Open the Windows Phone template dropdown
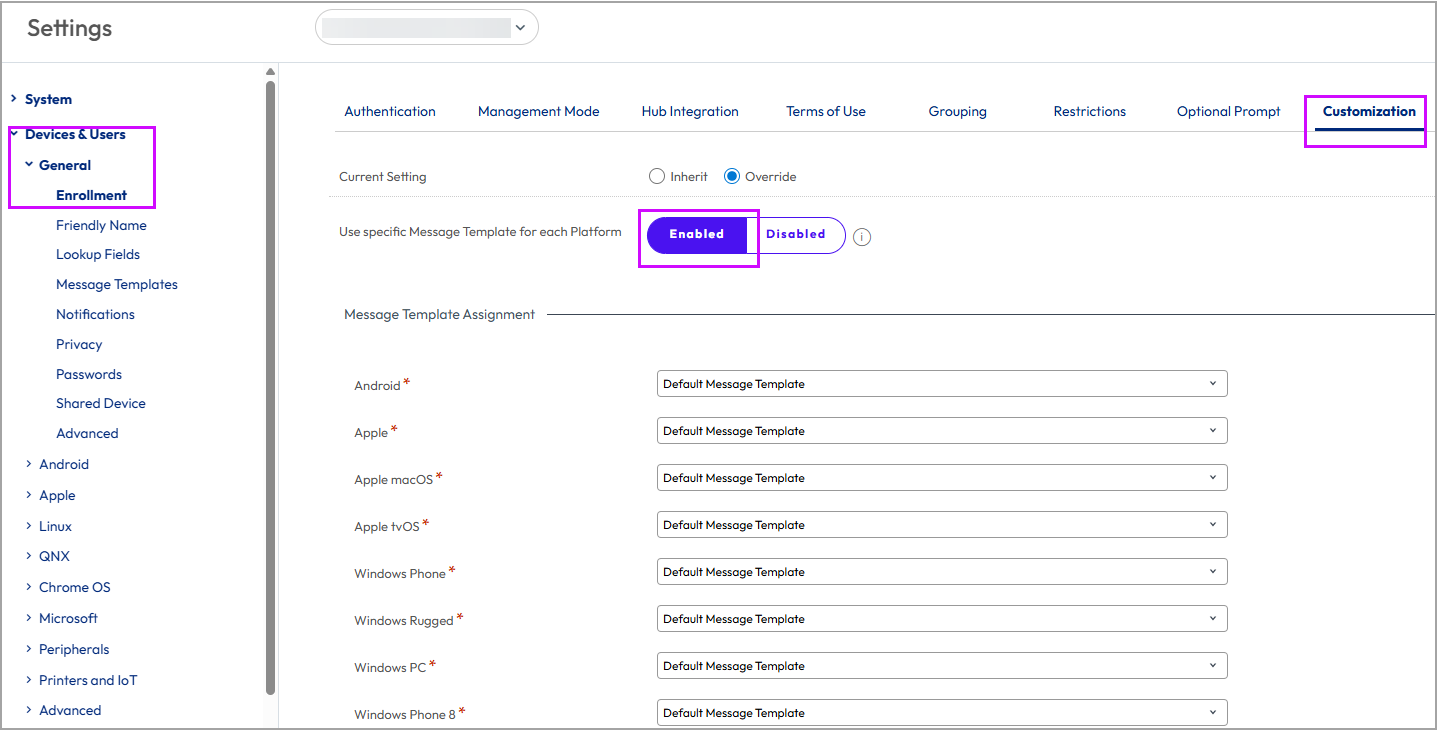The height and width of the screenshot is (730, 1437). pyautogui.click(x=942, y=572)
